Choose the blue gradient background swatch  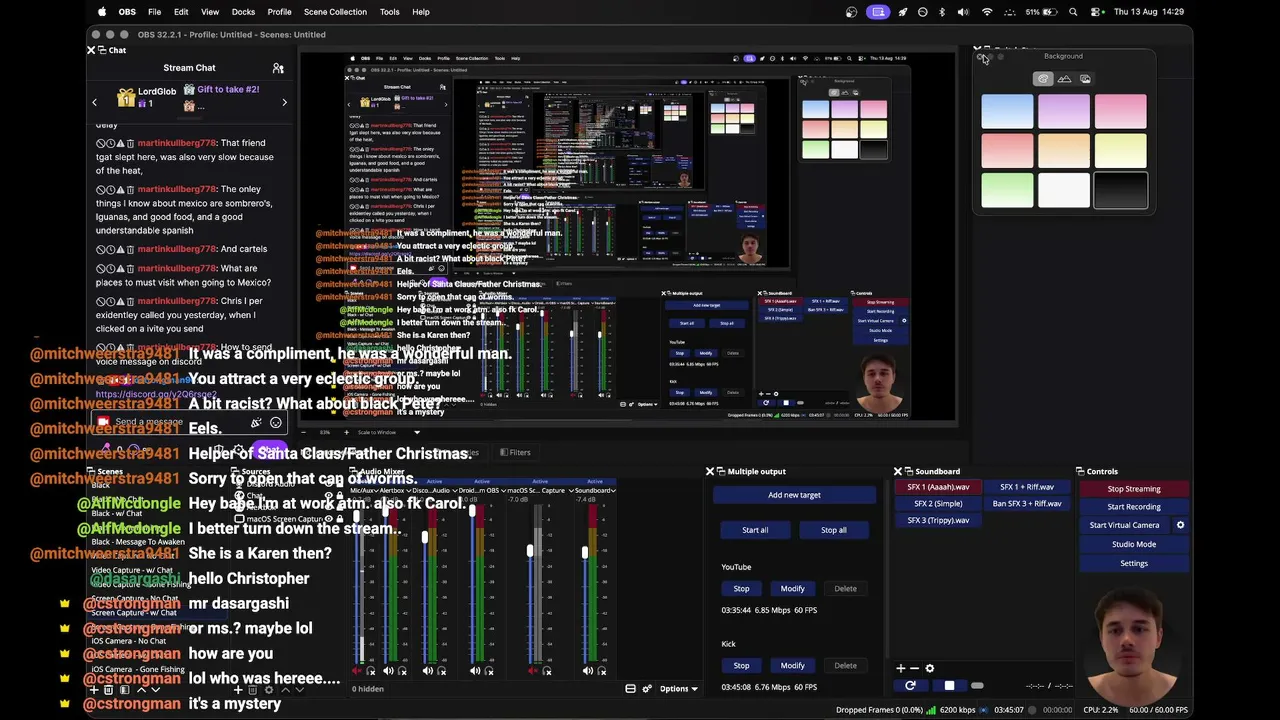pos(1007,112)
